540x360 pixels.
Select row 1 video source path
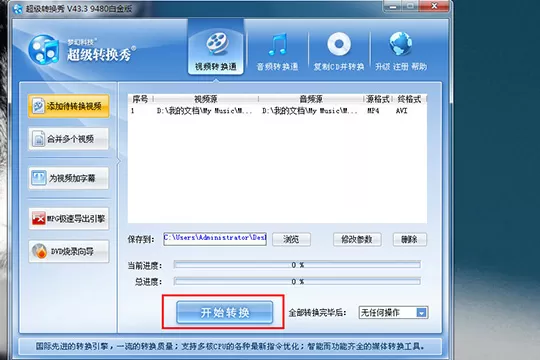click(205, 111)
